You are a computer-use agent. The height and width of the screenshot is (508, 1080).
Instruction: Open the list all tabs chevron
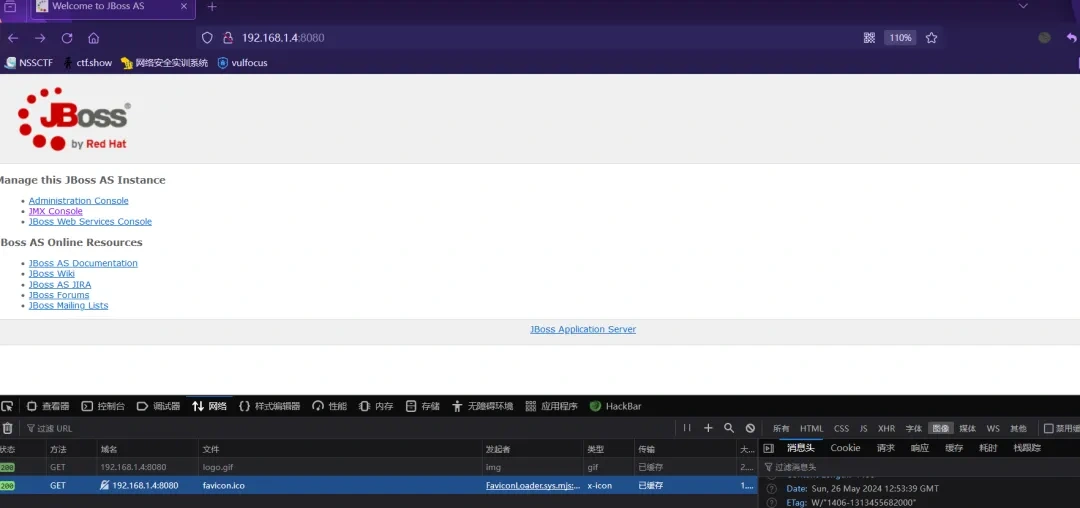(1024, 6)
